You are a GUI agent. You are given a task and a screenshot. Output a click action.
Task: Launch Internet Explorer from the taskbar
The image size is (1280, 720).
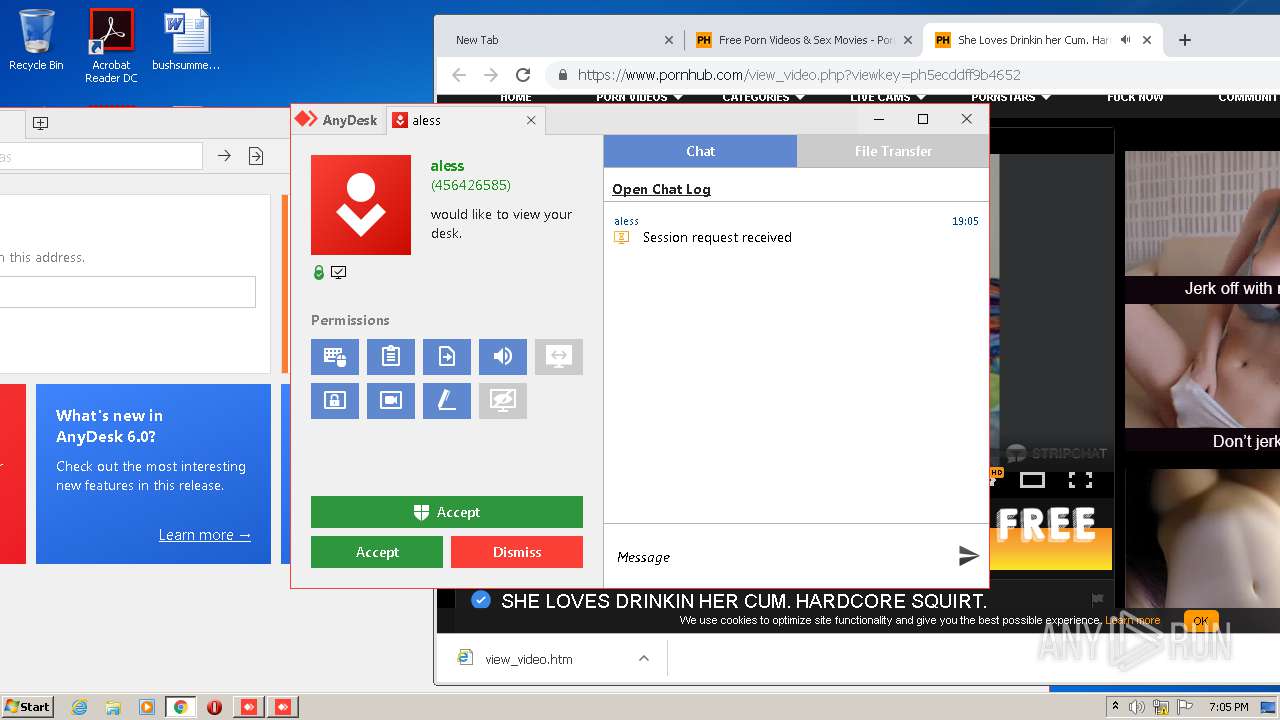pos(79,707)
